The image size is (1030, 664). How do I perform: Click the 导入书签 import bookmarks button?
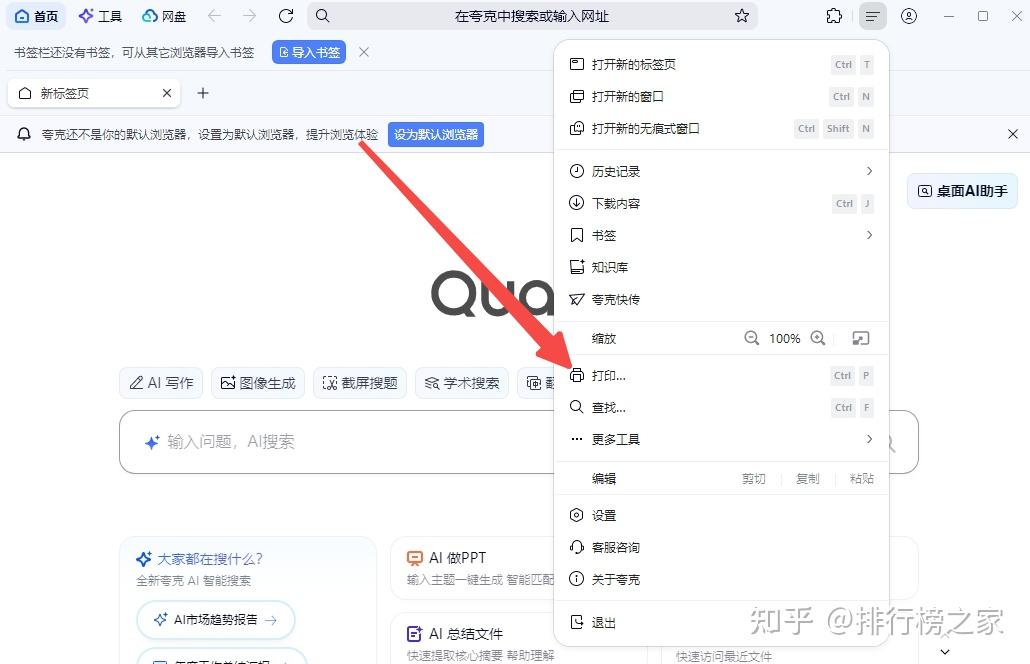[x=309, y=53]
